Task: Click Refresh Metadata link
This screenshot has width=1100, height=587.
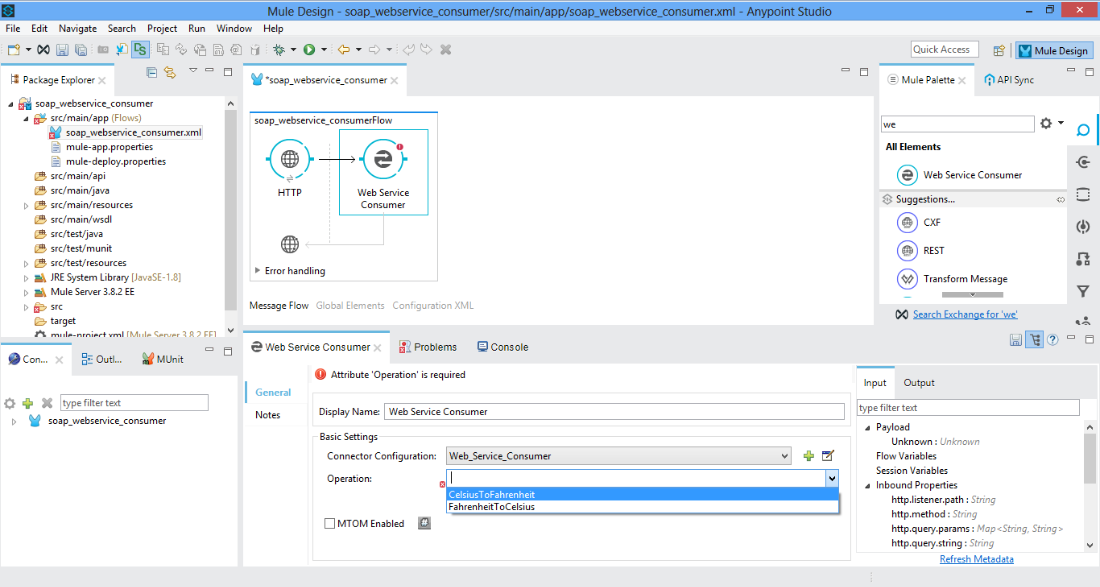Action: (x=977, y=559)
